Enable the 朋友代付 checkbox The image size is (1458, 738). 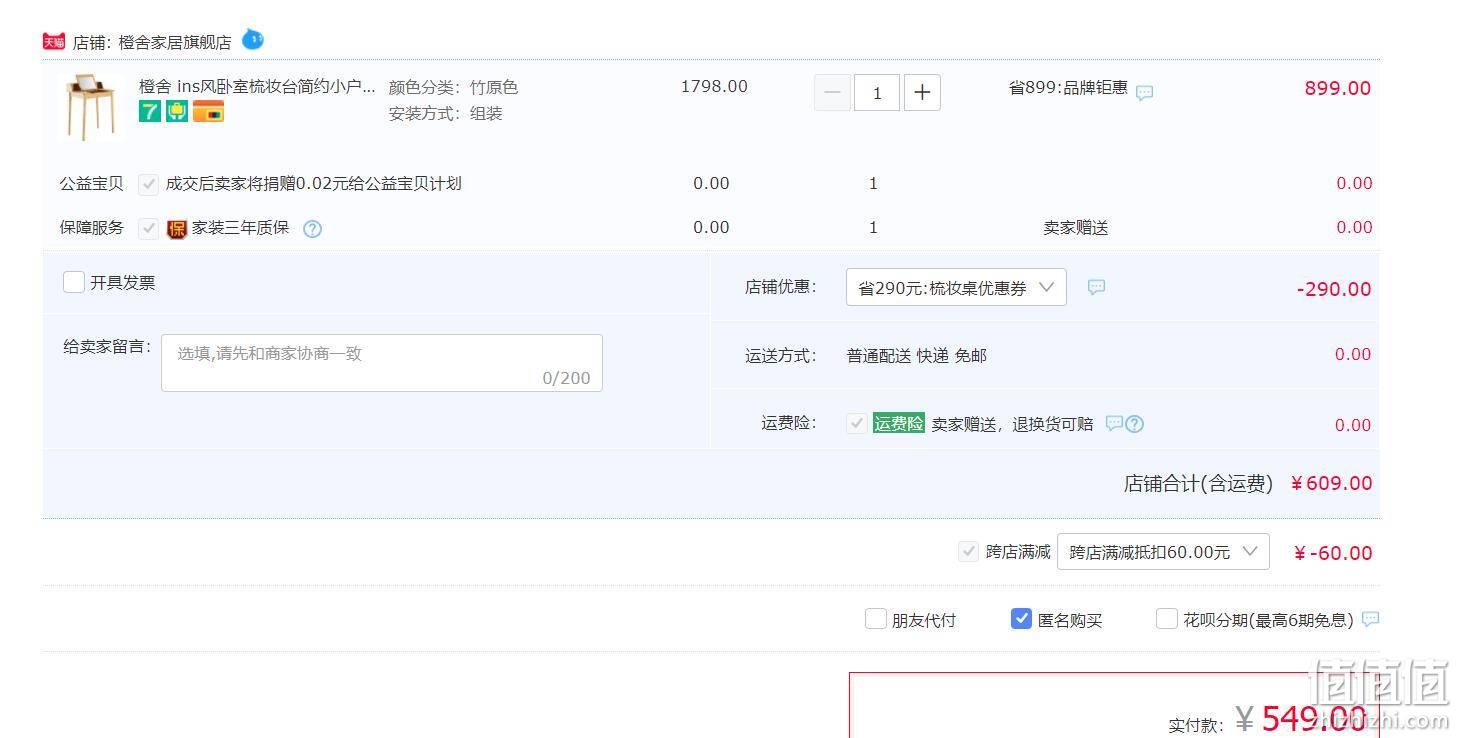(x=876, y=619)
